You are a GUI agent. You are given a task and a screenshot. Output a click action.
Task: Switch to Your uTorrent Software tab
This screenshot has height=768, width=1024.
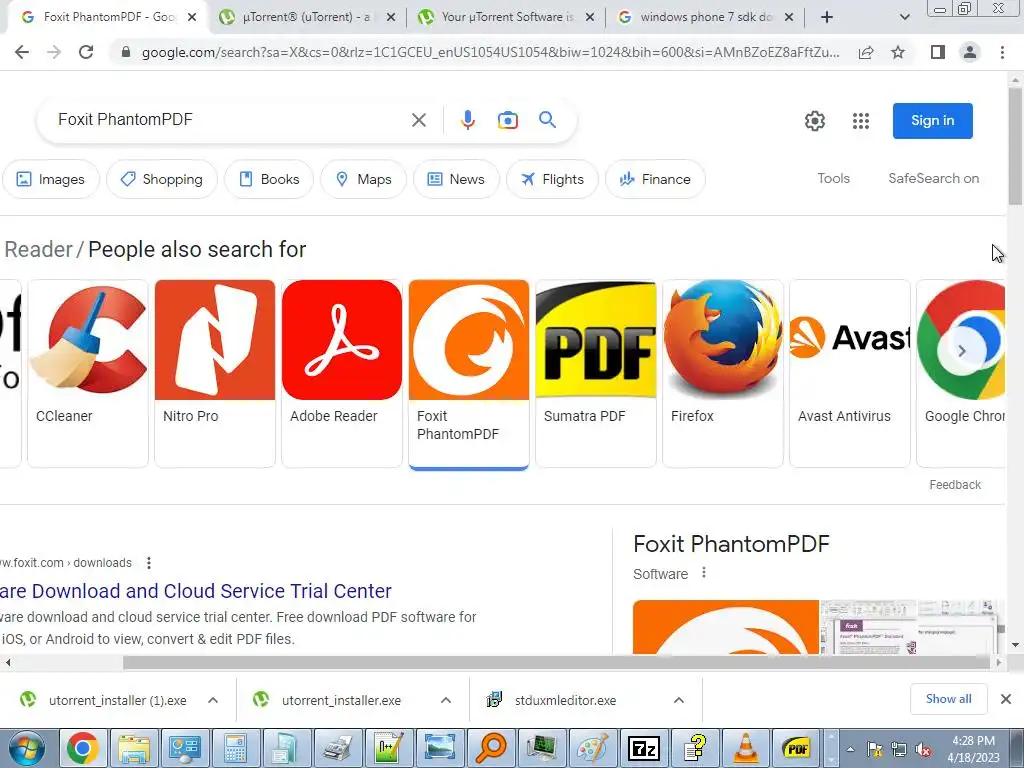pos(507,18)
